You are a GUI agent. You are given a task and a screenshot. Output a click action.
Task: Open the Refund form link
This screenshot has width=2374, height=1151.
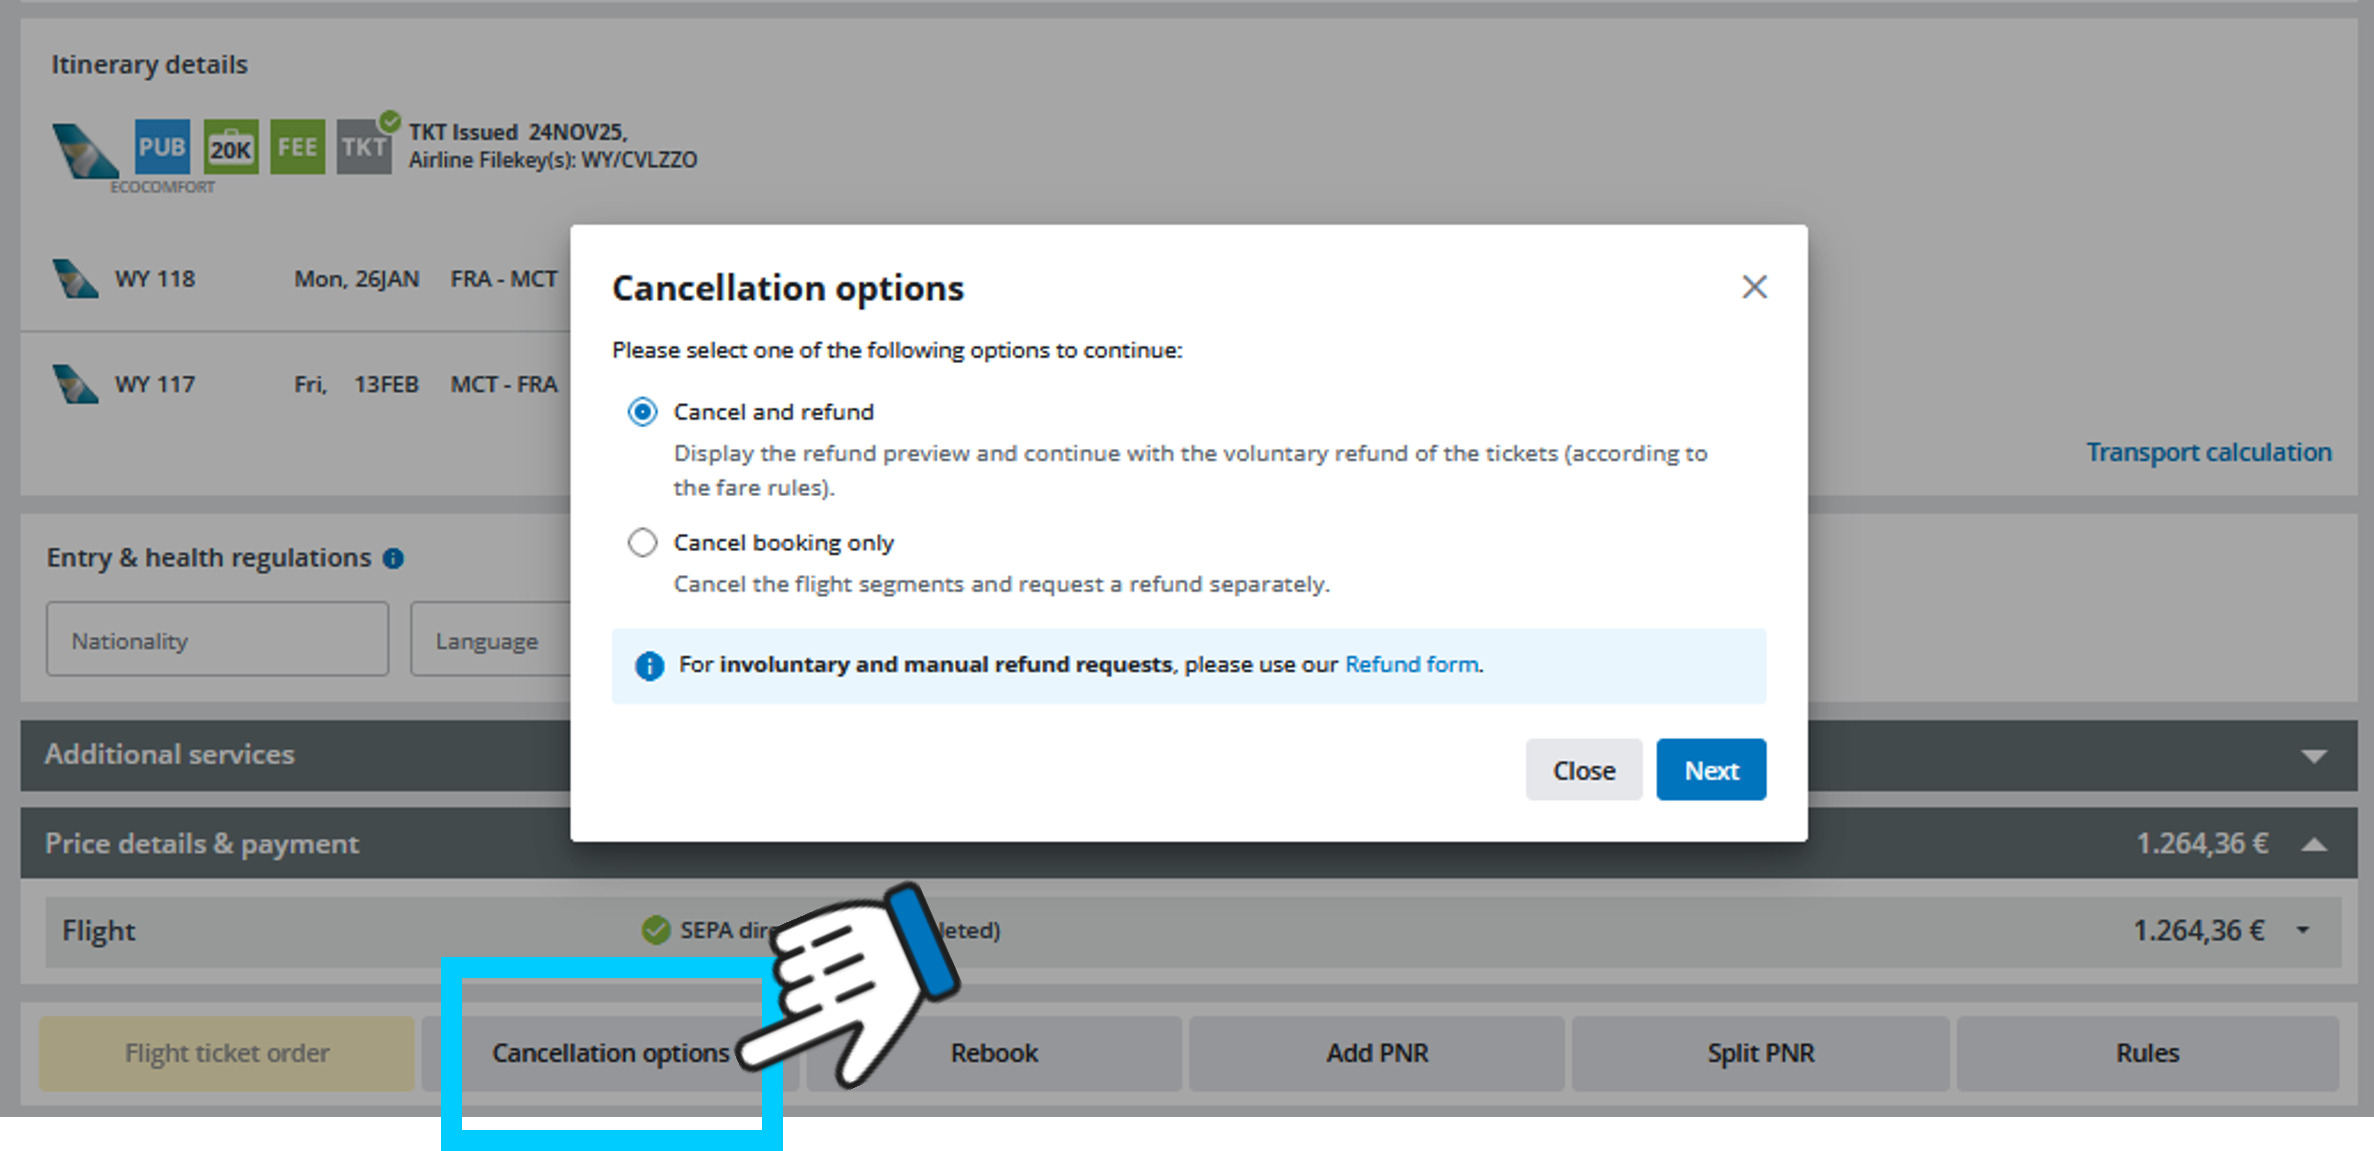pyautogui.click(x=1411, y=665)
